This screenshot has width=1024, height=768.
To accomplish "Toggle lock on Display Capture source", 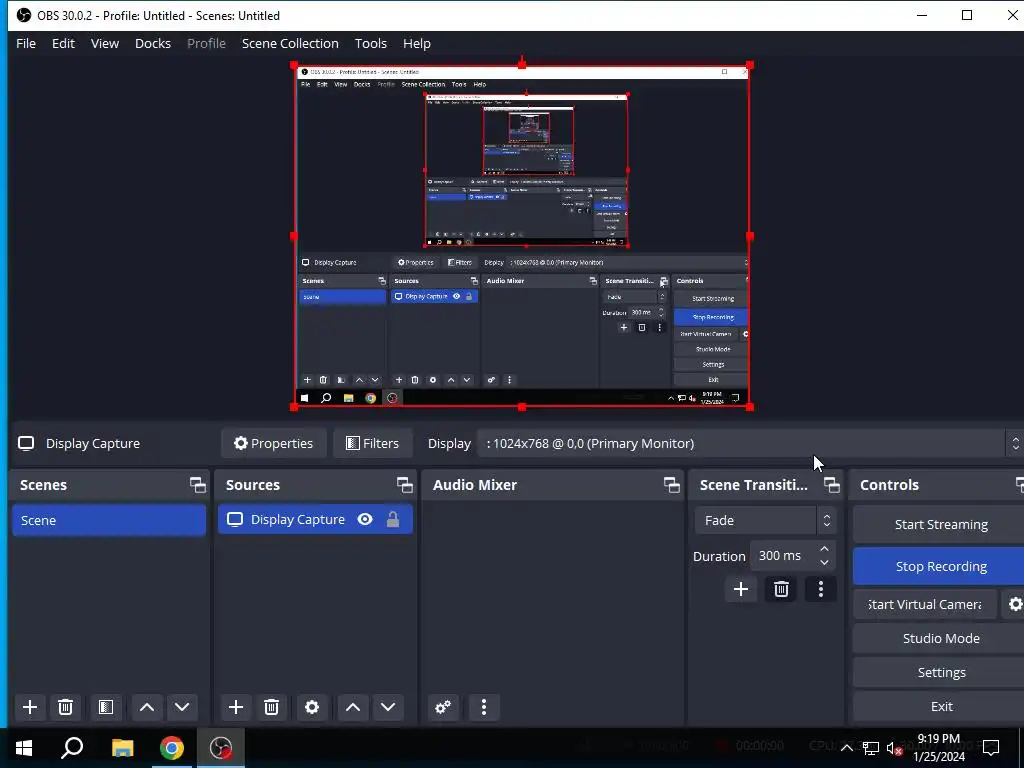I will (x=392, y=519).
